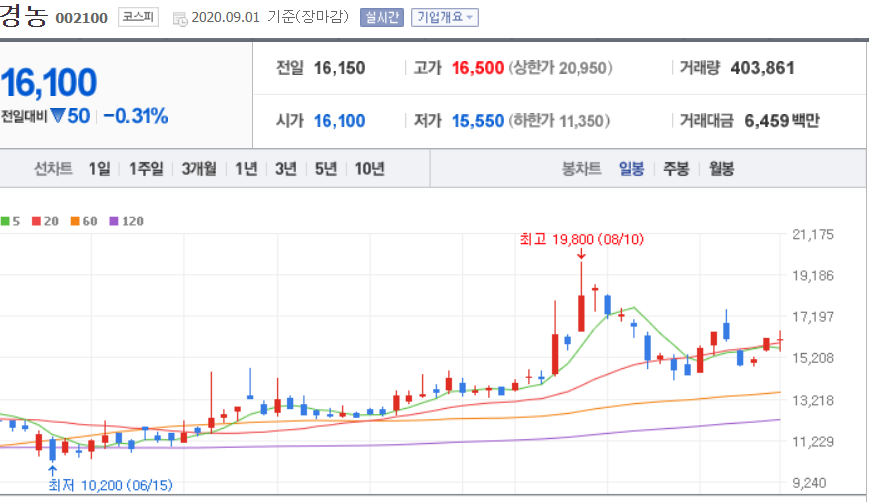This screenshot has width=869, height=502.
Task: Click the orange 60-day average legend swatch
Action: (75, 221)
